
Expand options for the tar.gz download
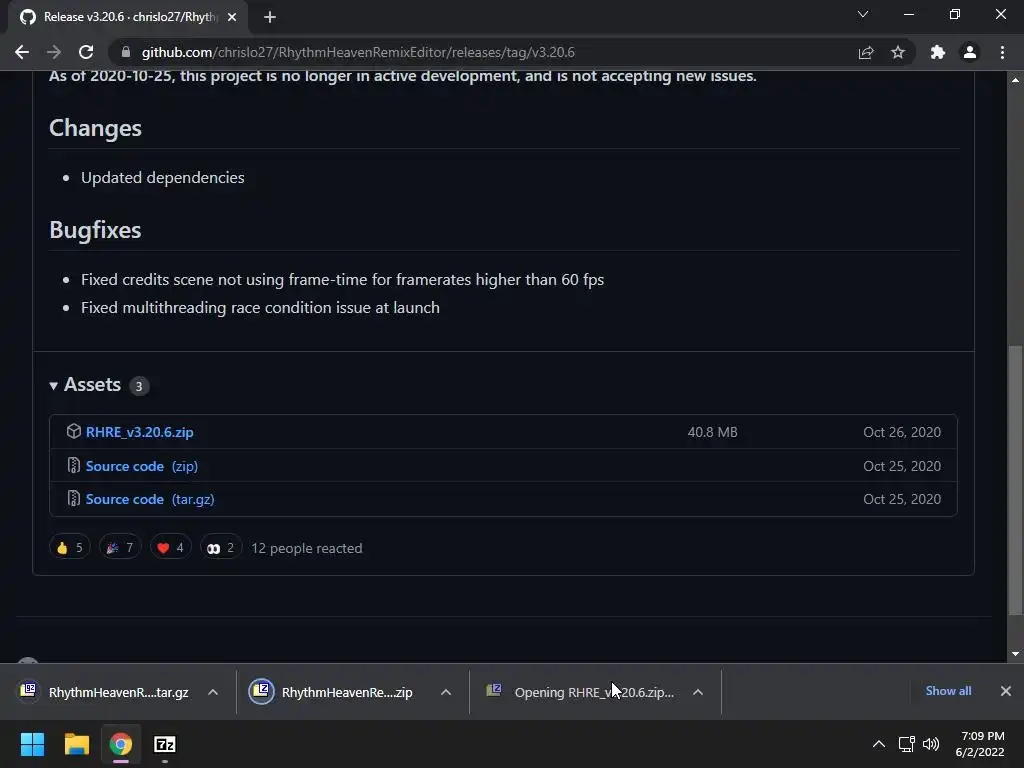213,692
